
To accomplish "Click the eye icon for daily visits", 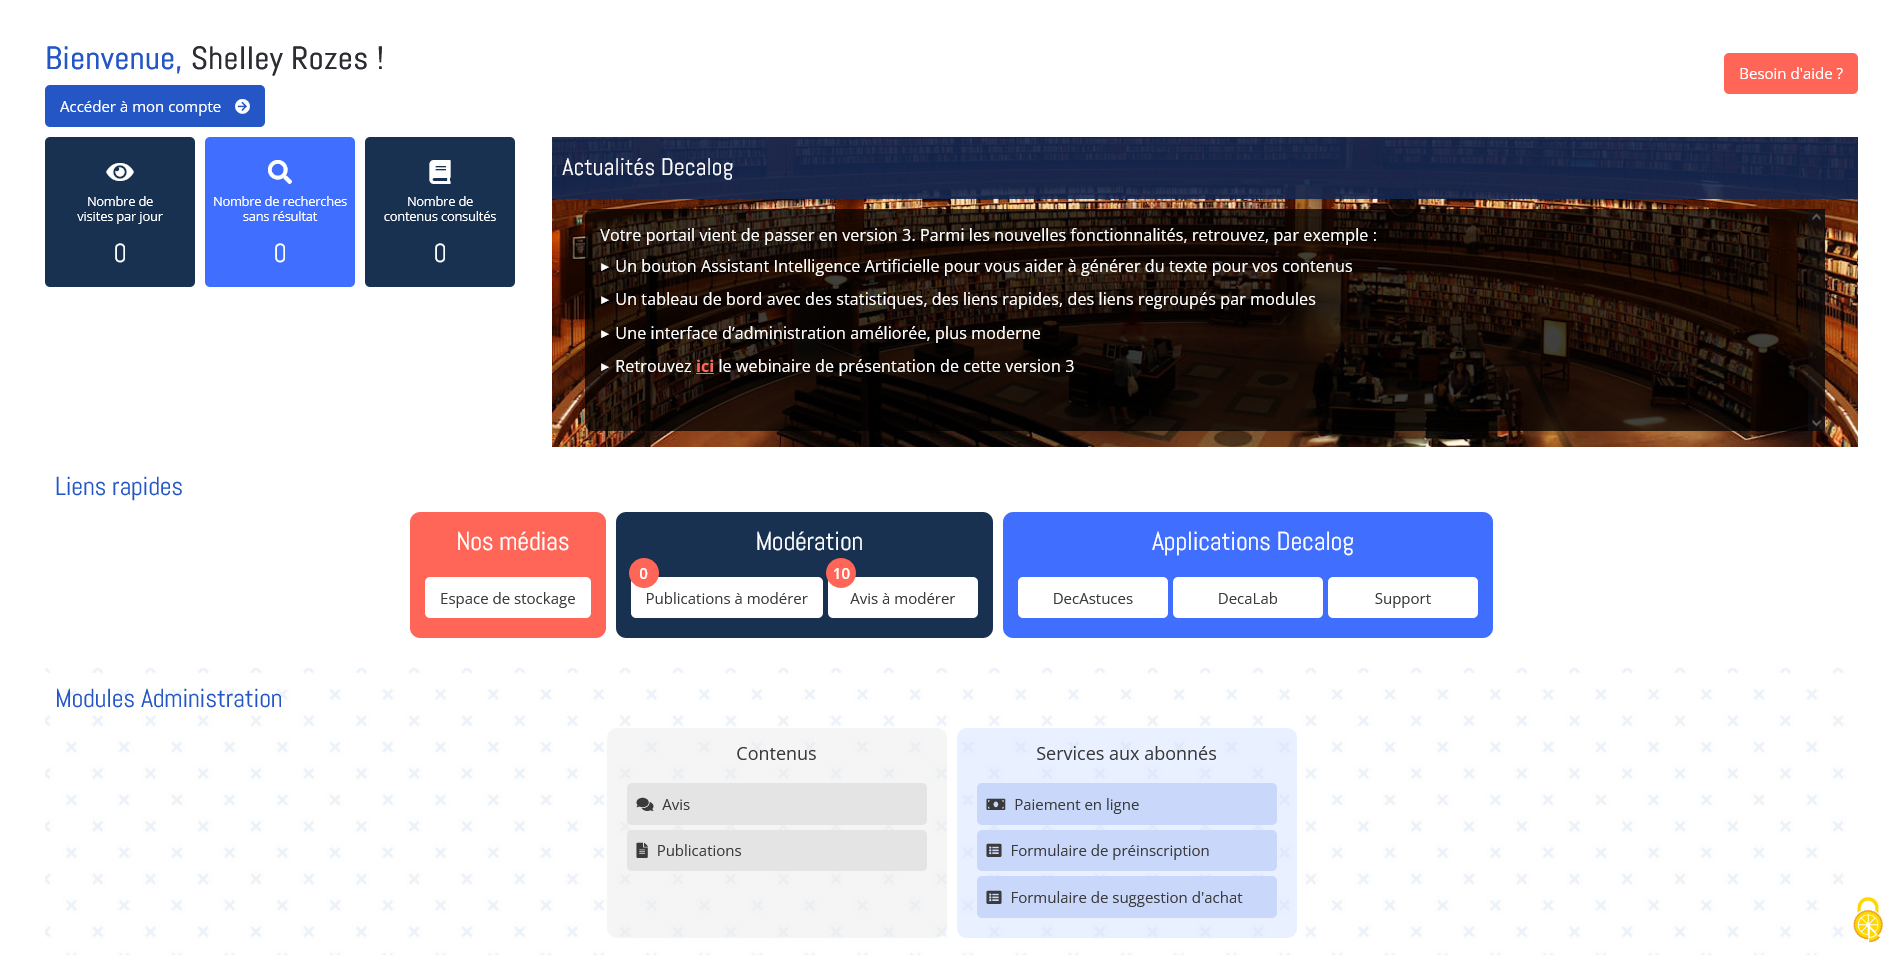I will 120,172.
